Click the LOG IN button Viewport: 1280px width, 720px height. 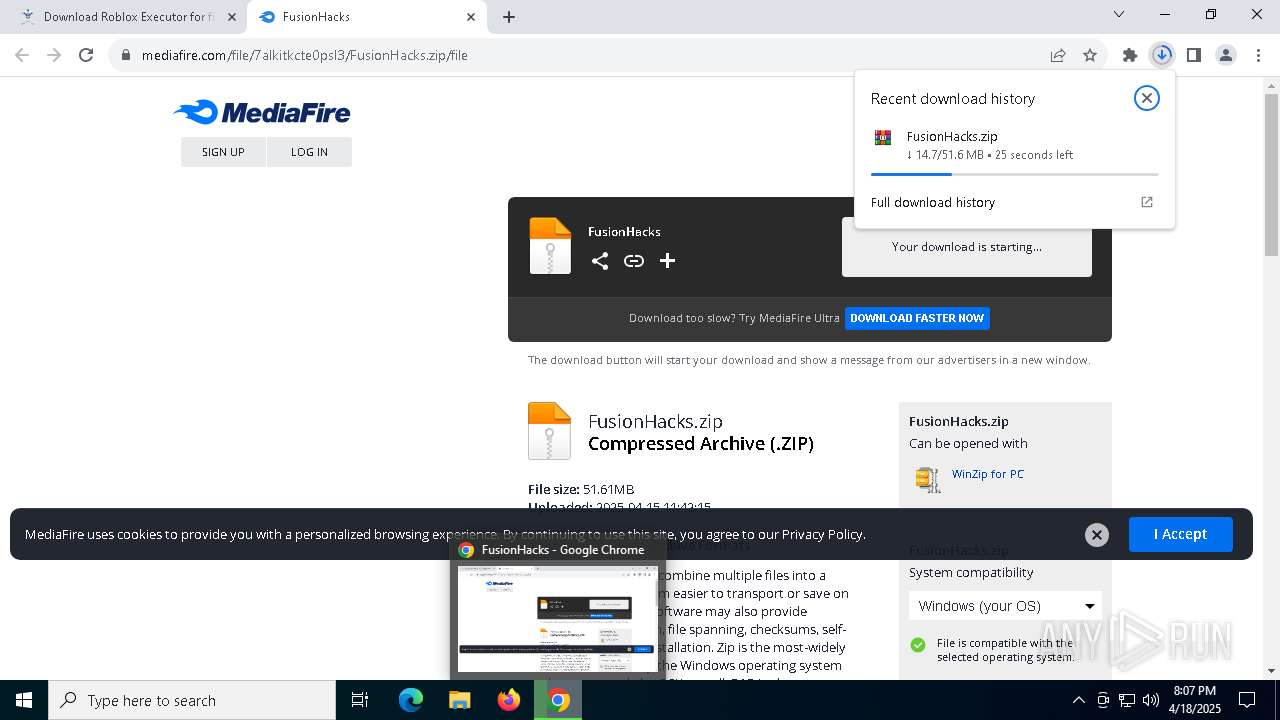309,152
